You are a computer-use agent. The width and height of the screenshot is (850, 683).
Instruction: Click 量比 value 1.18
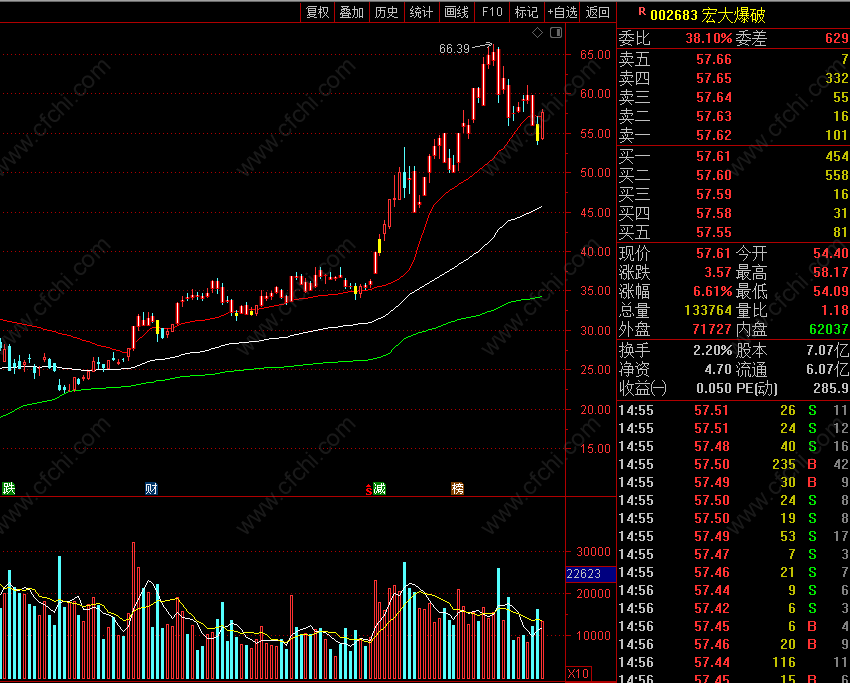click(x=835, y=310)
